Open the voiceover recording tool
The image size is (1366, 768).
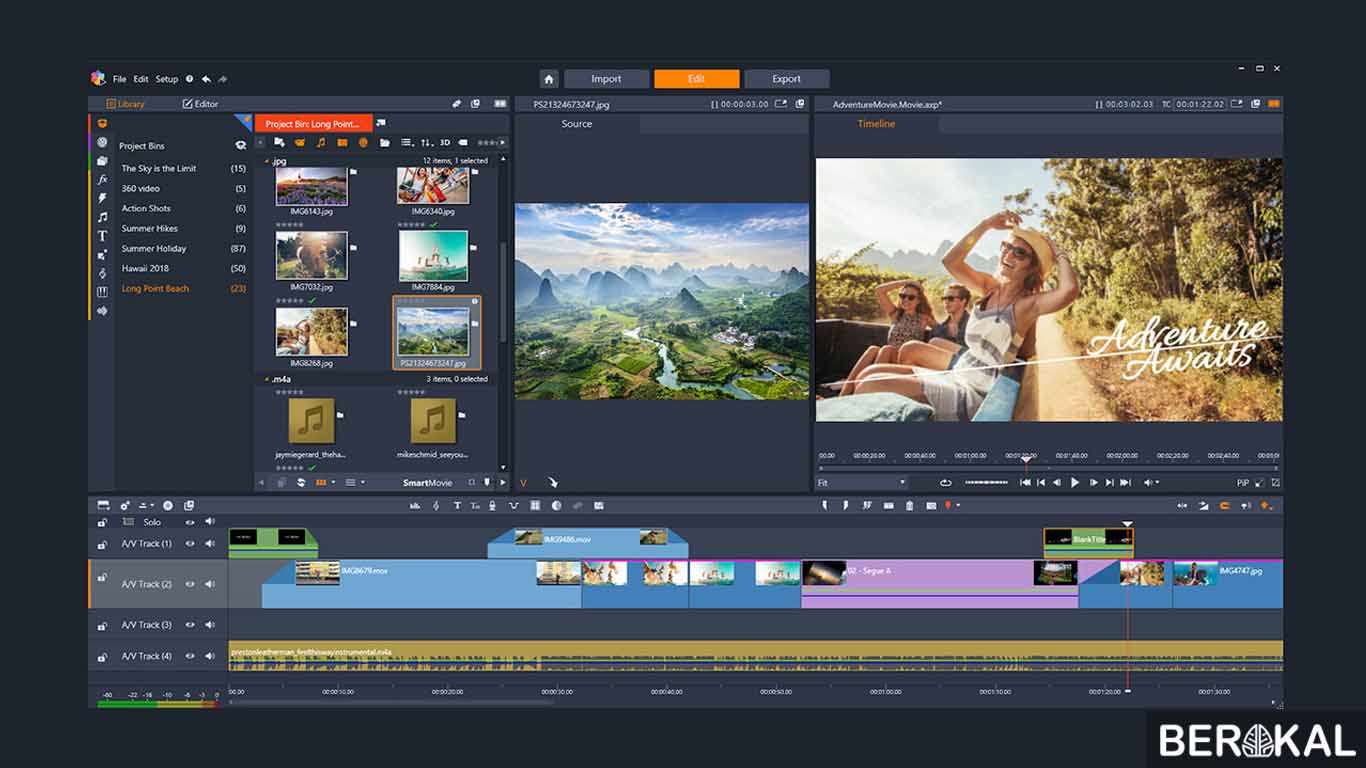[492, 505]
